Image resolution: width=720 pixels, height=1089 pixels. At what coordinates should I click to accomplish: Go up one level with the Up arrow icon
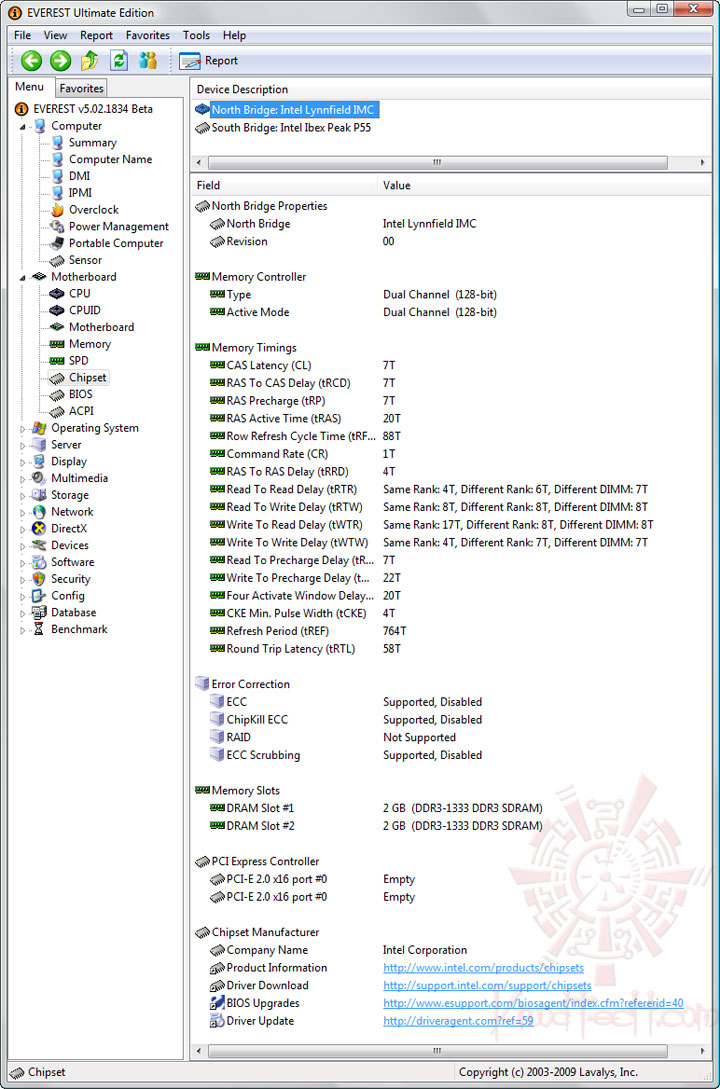click(90, 61)
